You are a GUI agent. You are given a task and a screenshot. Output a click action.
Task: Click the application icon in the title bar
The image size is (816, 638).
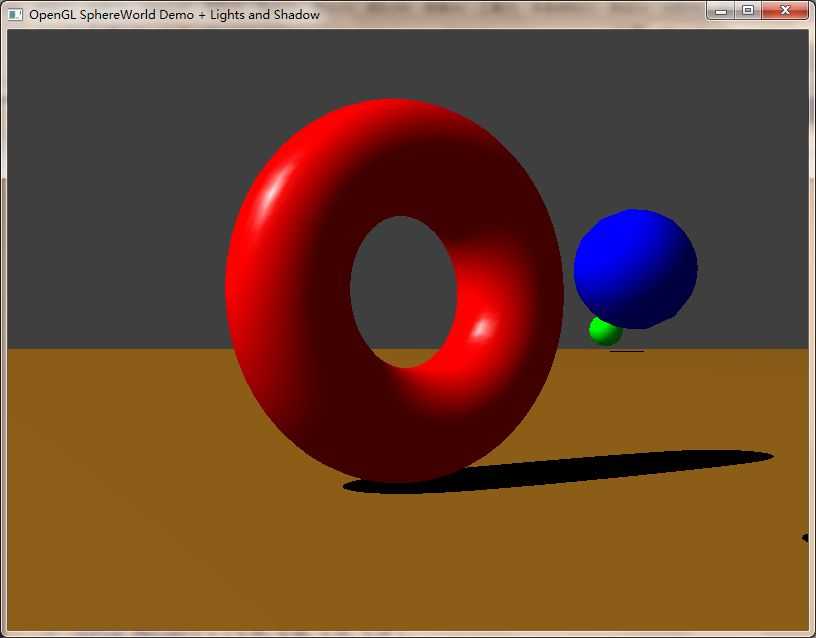point(16,15)
